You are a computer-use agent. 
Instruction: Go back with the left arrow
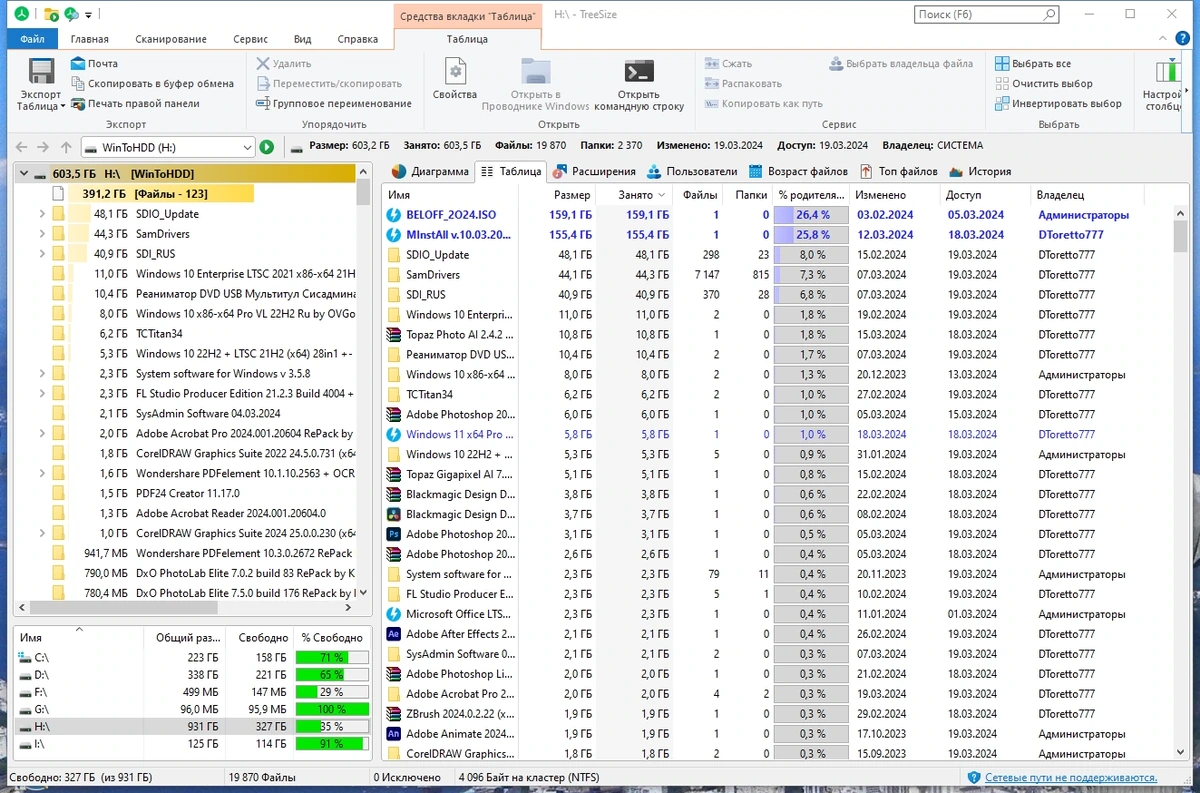[x=22, y=147]
